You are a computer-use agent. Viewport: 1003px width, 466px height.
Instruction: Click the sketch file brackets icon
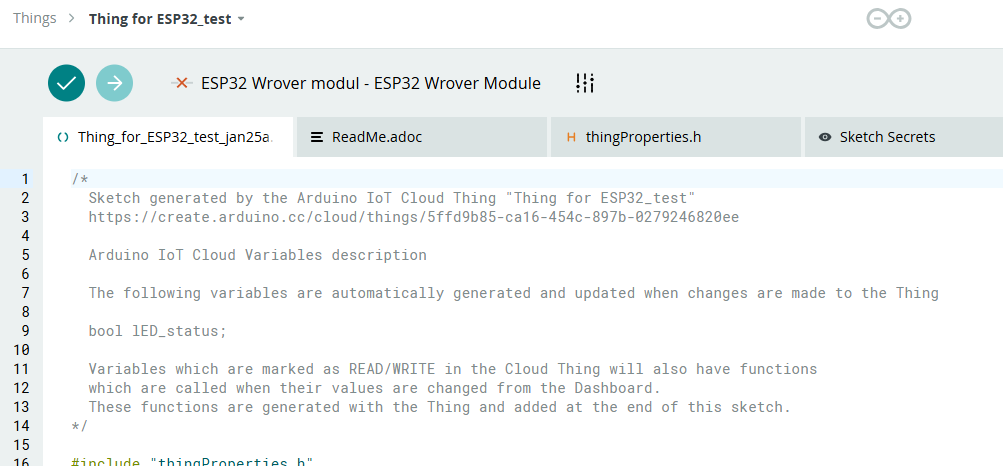[x=63, y=137]
